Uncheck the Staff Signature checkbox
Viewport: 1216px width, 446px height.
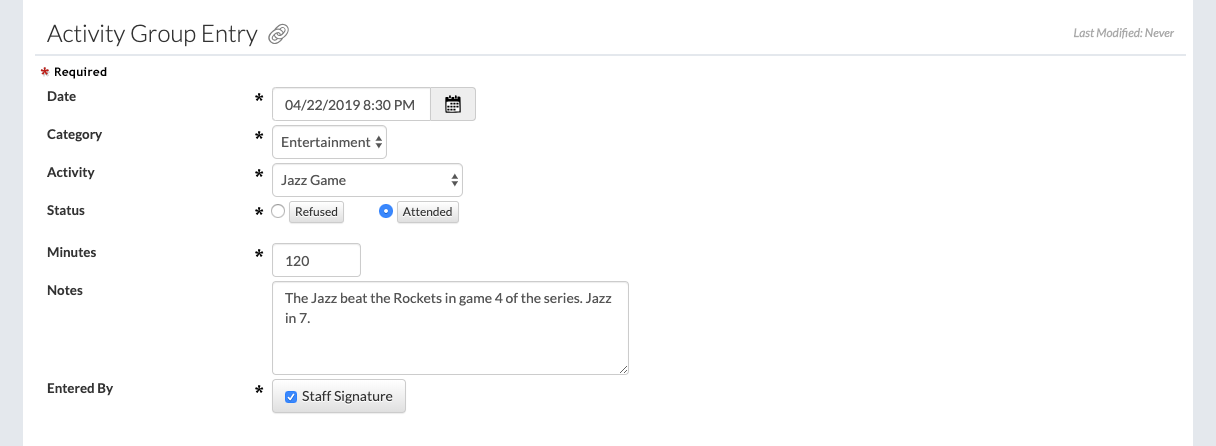(291, 397)
